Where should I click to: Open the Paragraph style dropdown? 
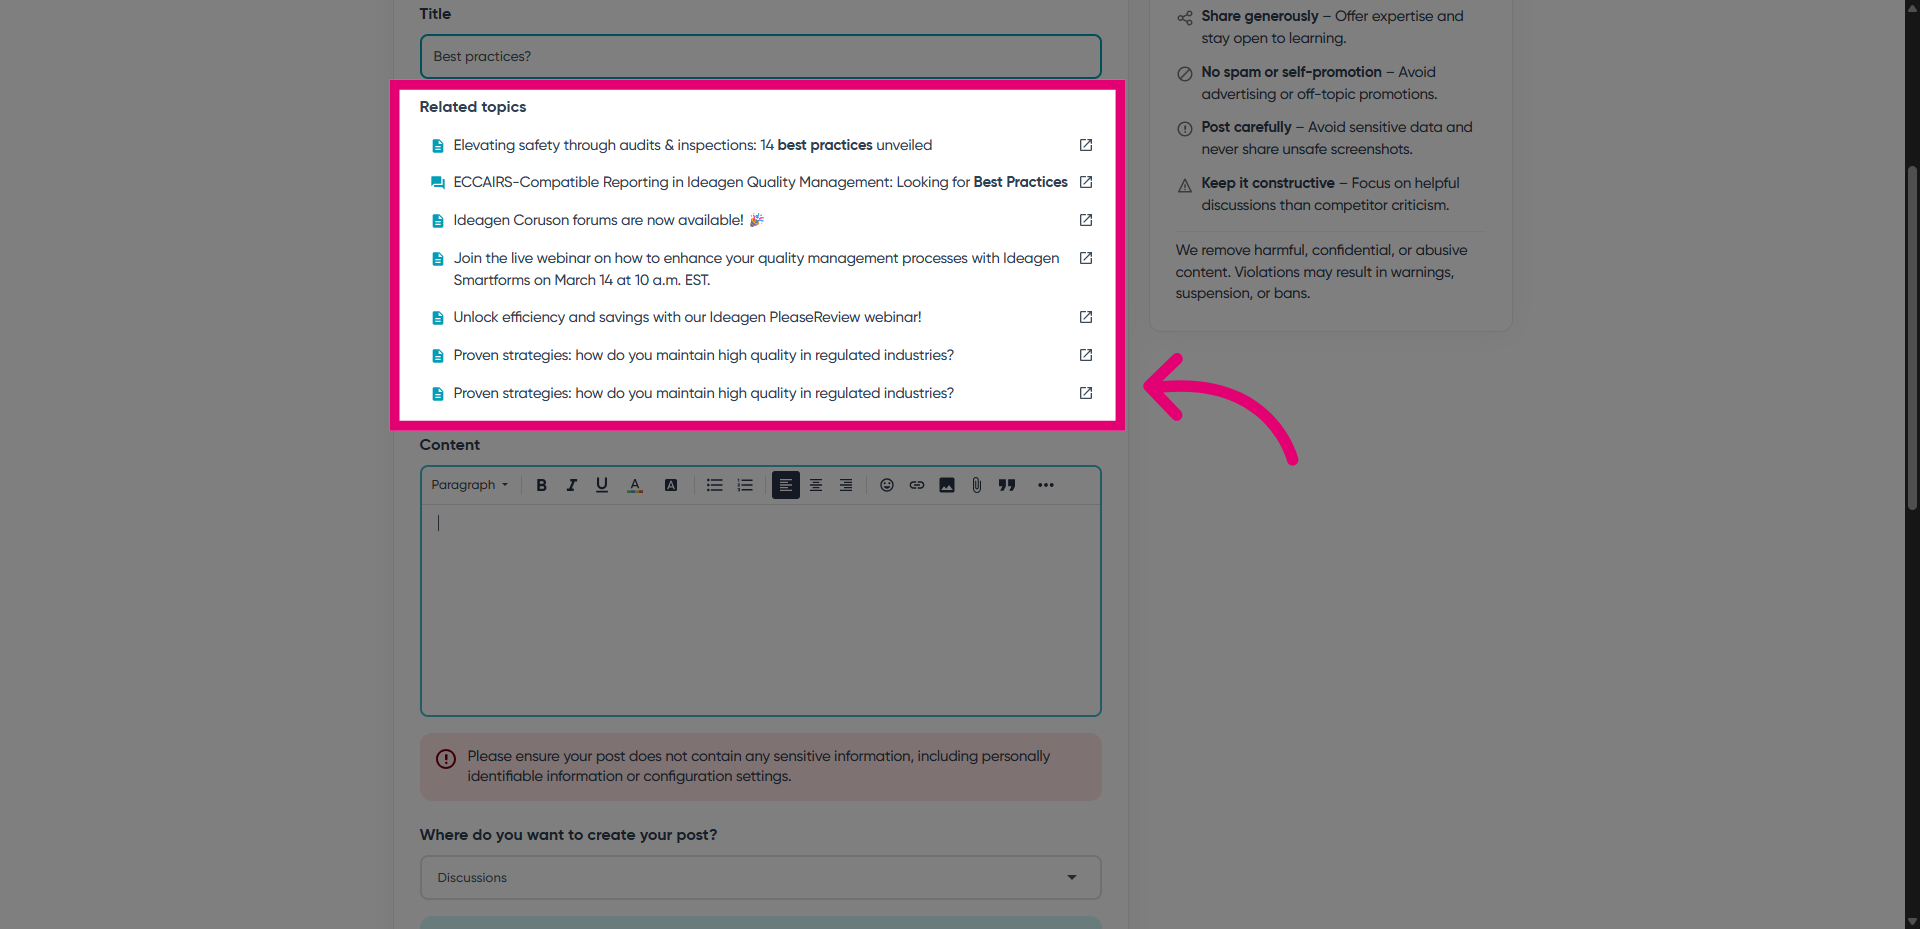point(470,485)
